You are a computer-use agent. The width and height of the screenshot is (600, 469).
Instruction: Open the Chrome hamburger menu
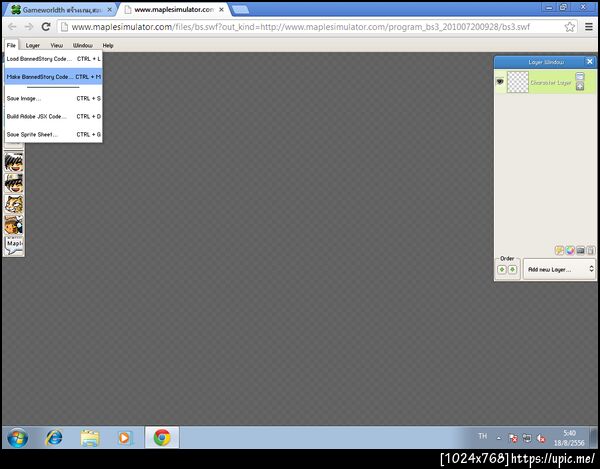click(x=589, y=27)
